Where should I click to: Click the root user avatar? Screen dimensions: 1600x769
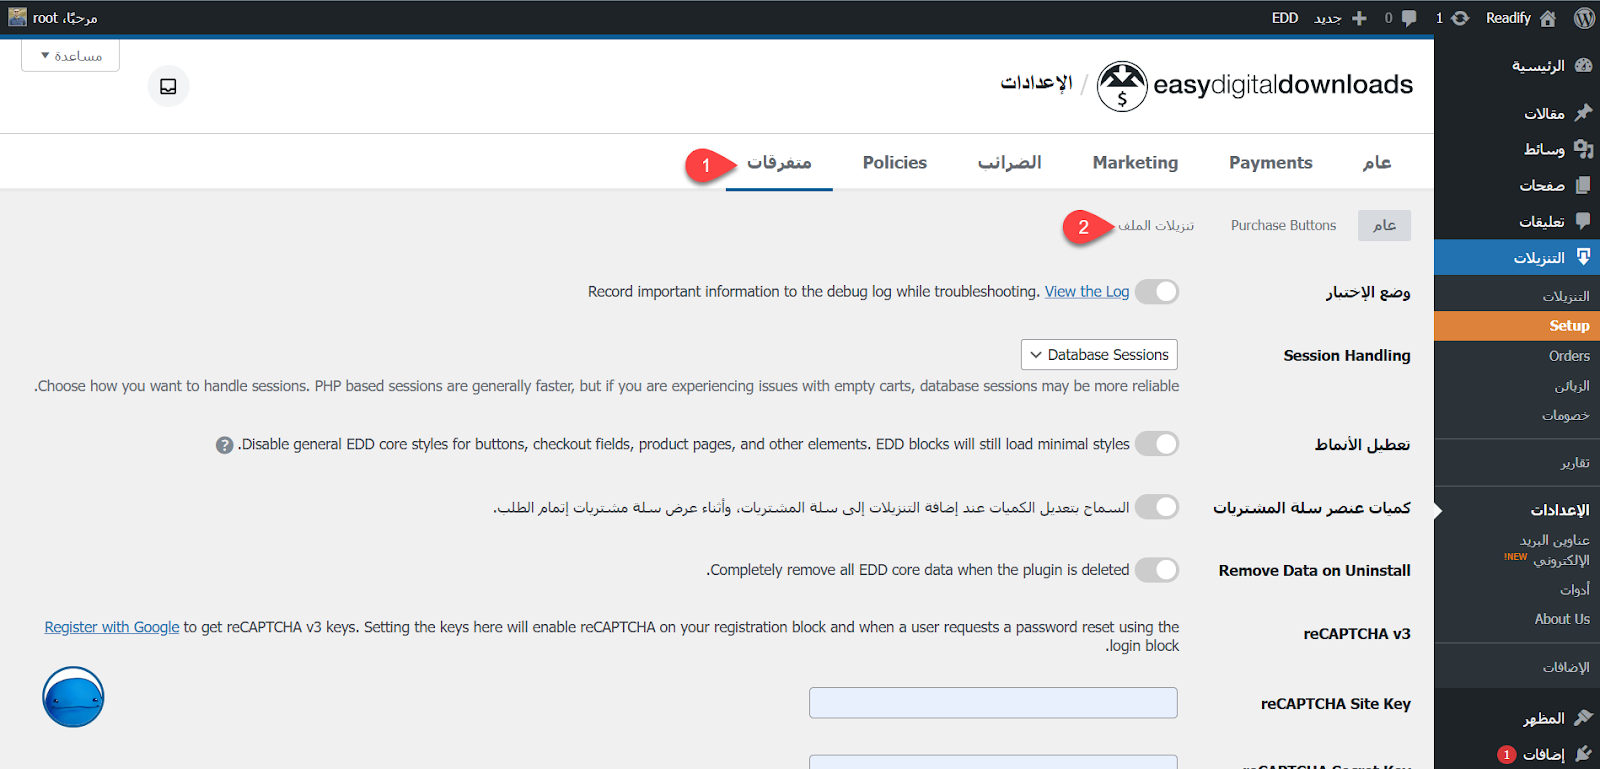point(17,17)
